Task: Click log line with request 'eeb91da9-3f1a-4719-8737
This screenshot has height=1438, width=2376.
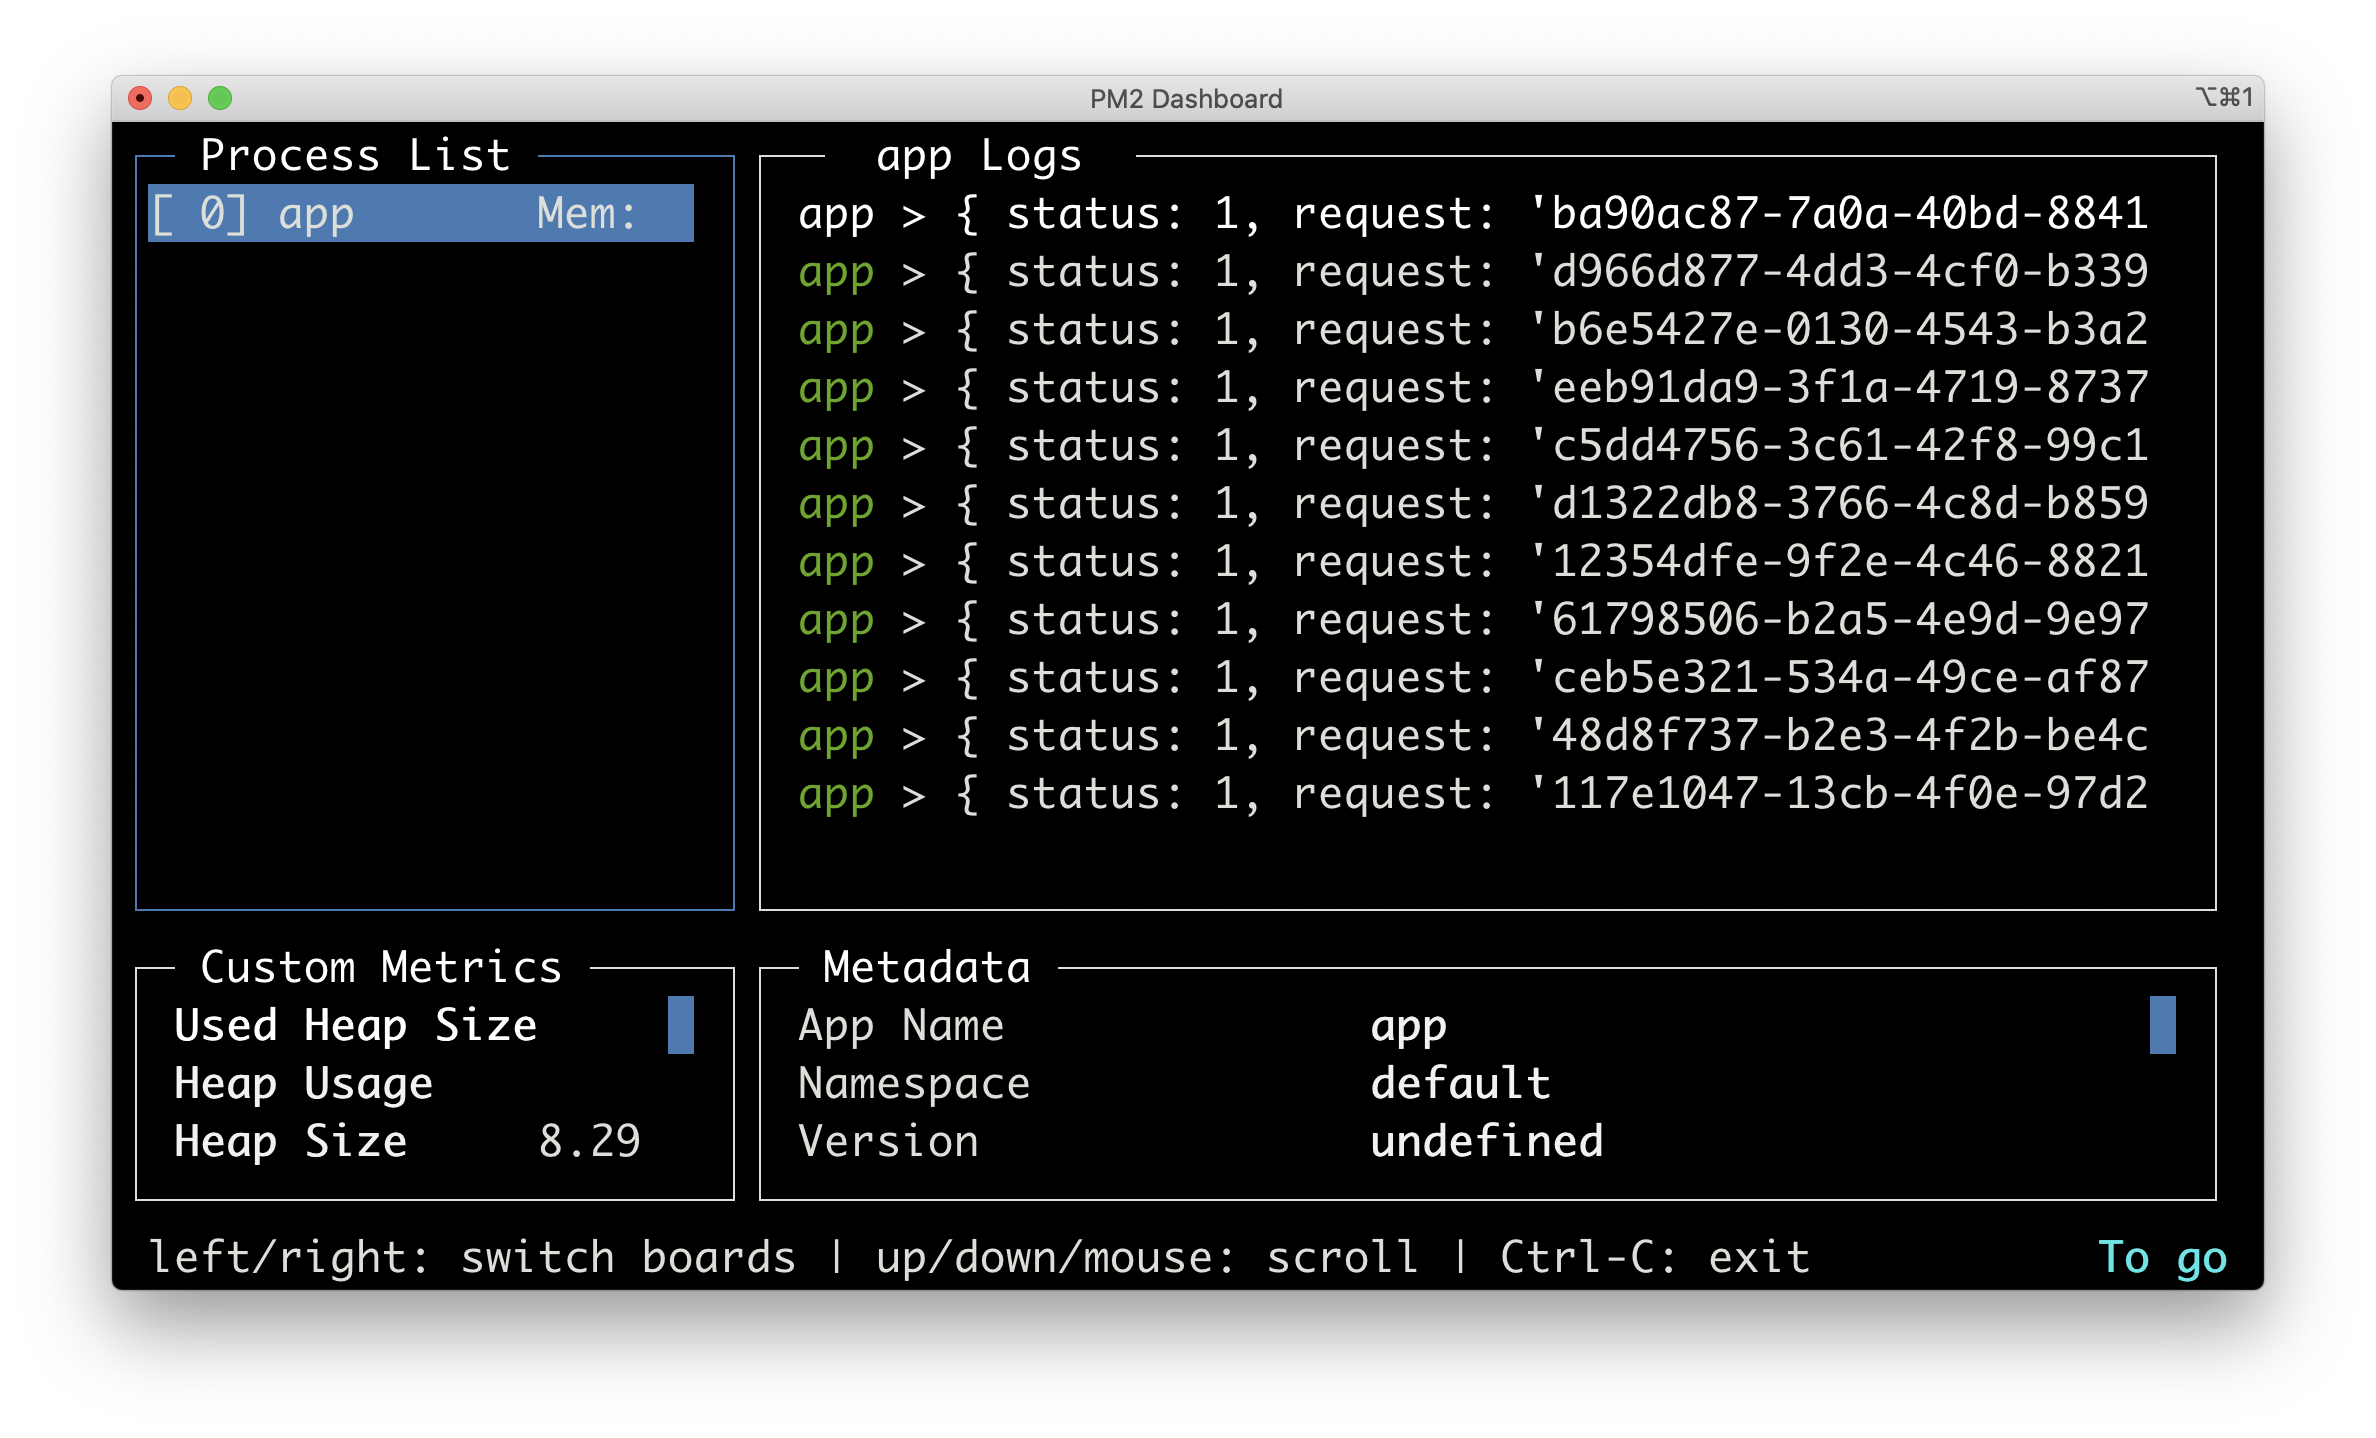Action: [1473, 387]
